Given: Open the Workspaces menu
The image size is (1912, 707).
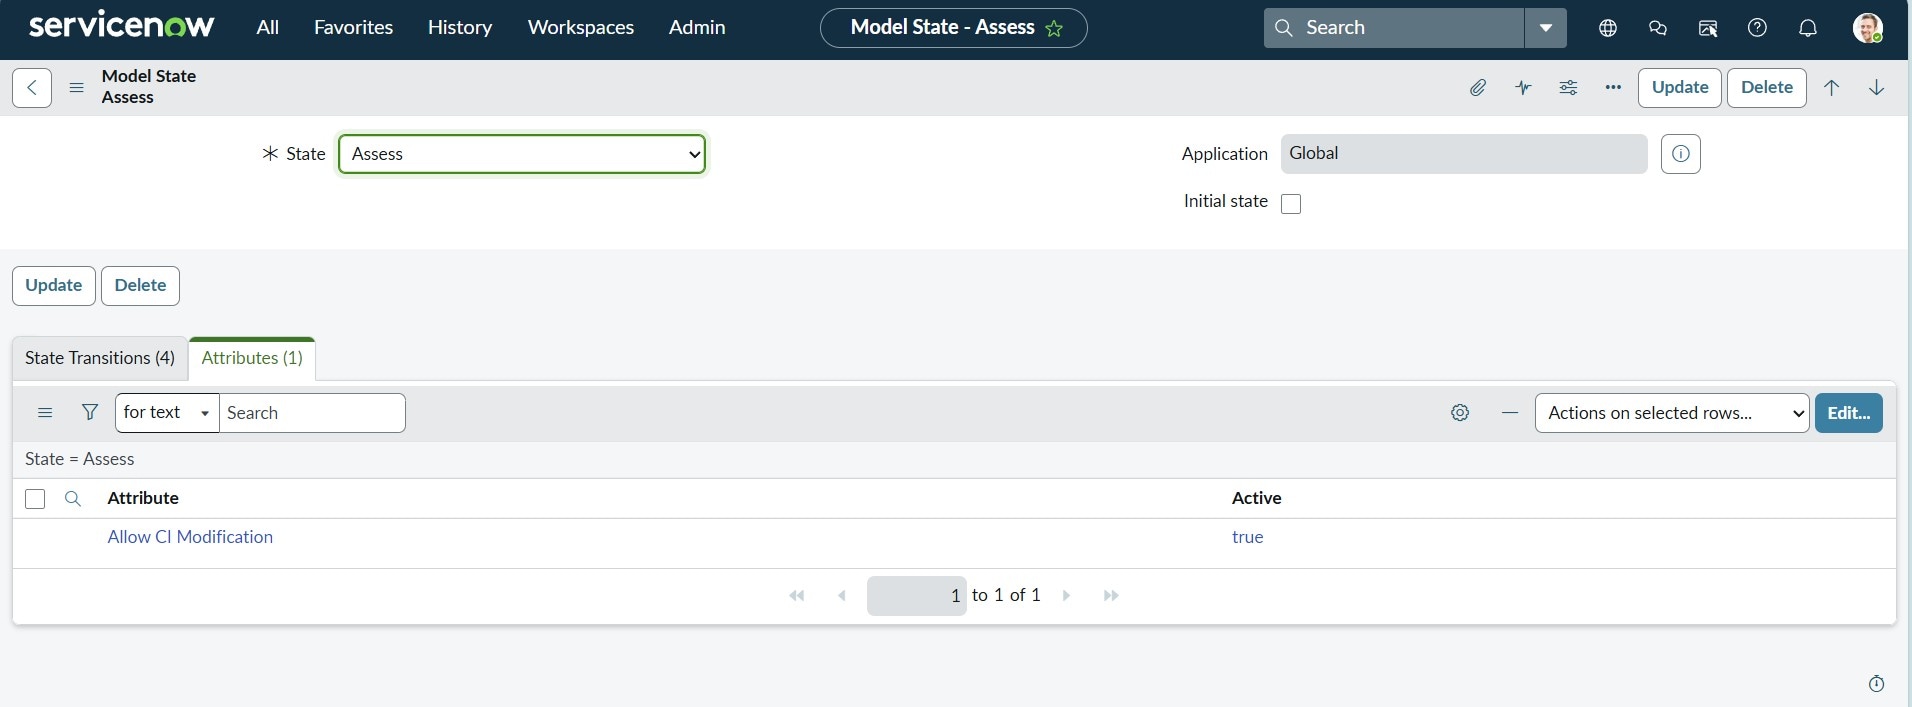Looking at the screenshot, I should click(x=580, y=28).
